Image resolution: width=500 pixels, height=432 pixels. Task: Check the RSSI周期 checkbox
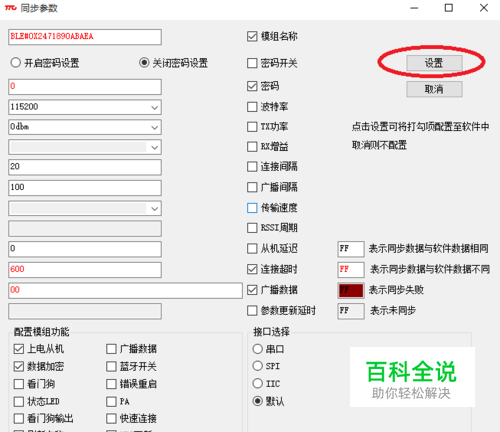tap(252, 228)
